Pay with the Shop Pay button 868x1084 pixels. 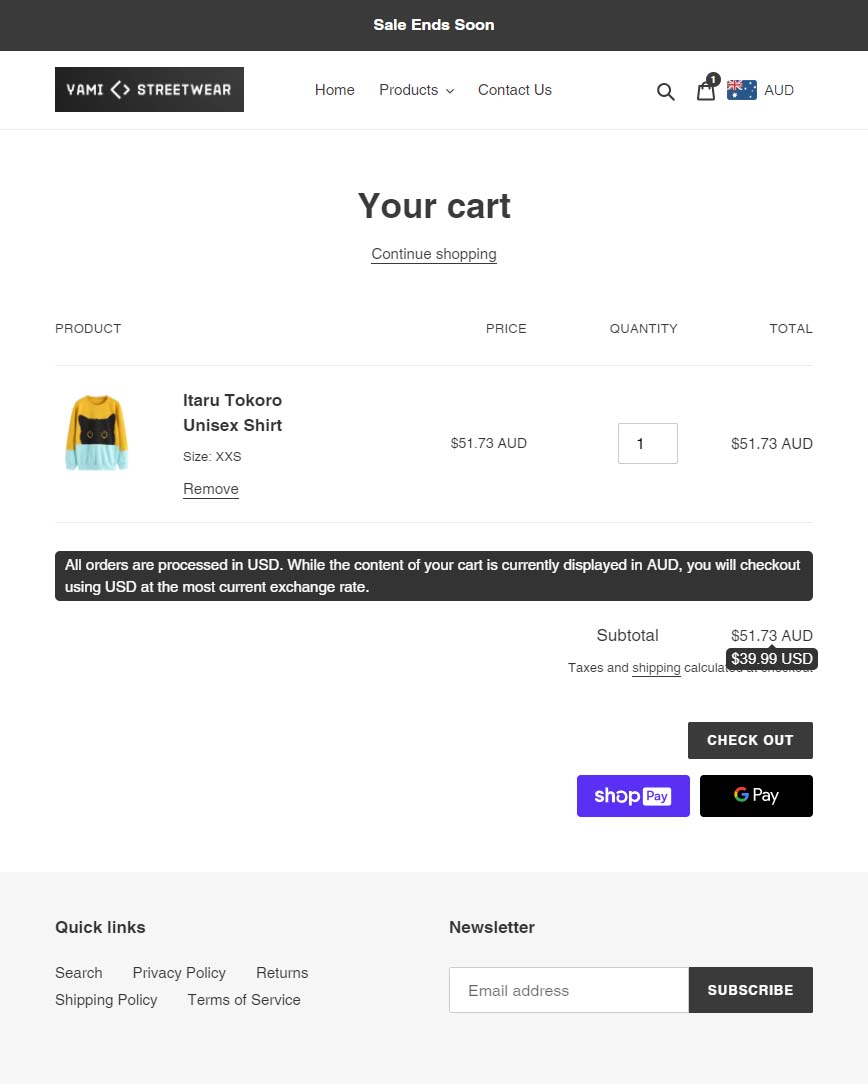[633, 796]
